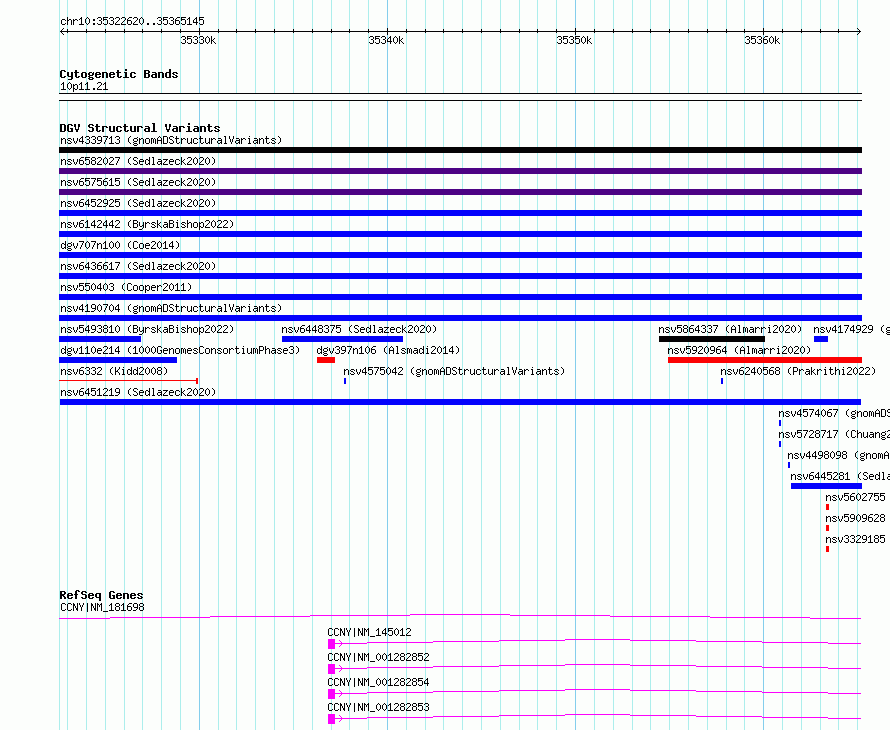Open the nsv6575615 (Sedlazeck2020) variant

(138, 182)
